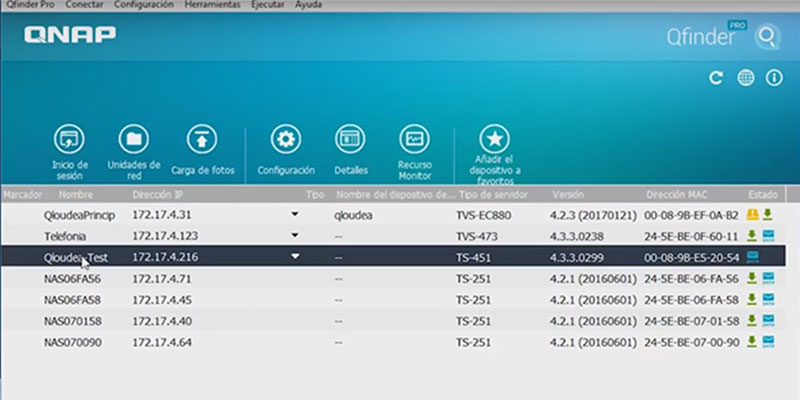Sort by Tipo column header

(315, 194)
